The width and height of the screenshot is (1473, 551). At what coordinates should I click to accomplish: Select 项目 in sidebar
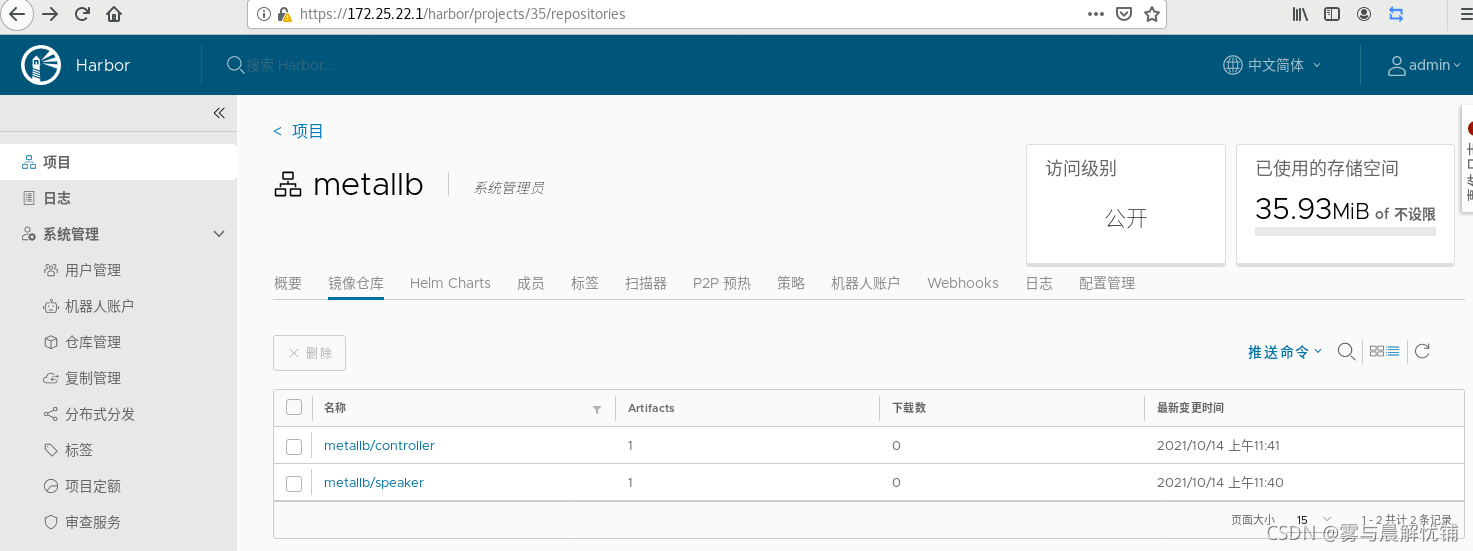click(118, 162)
